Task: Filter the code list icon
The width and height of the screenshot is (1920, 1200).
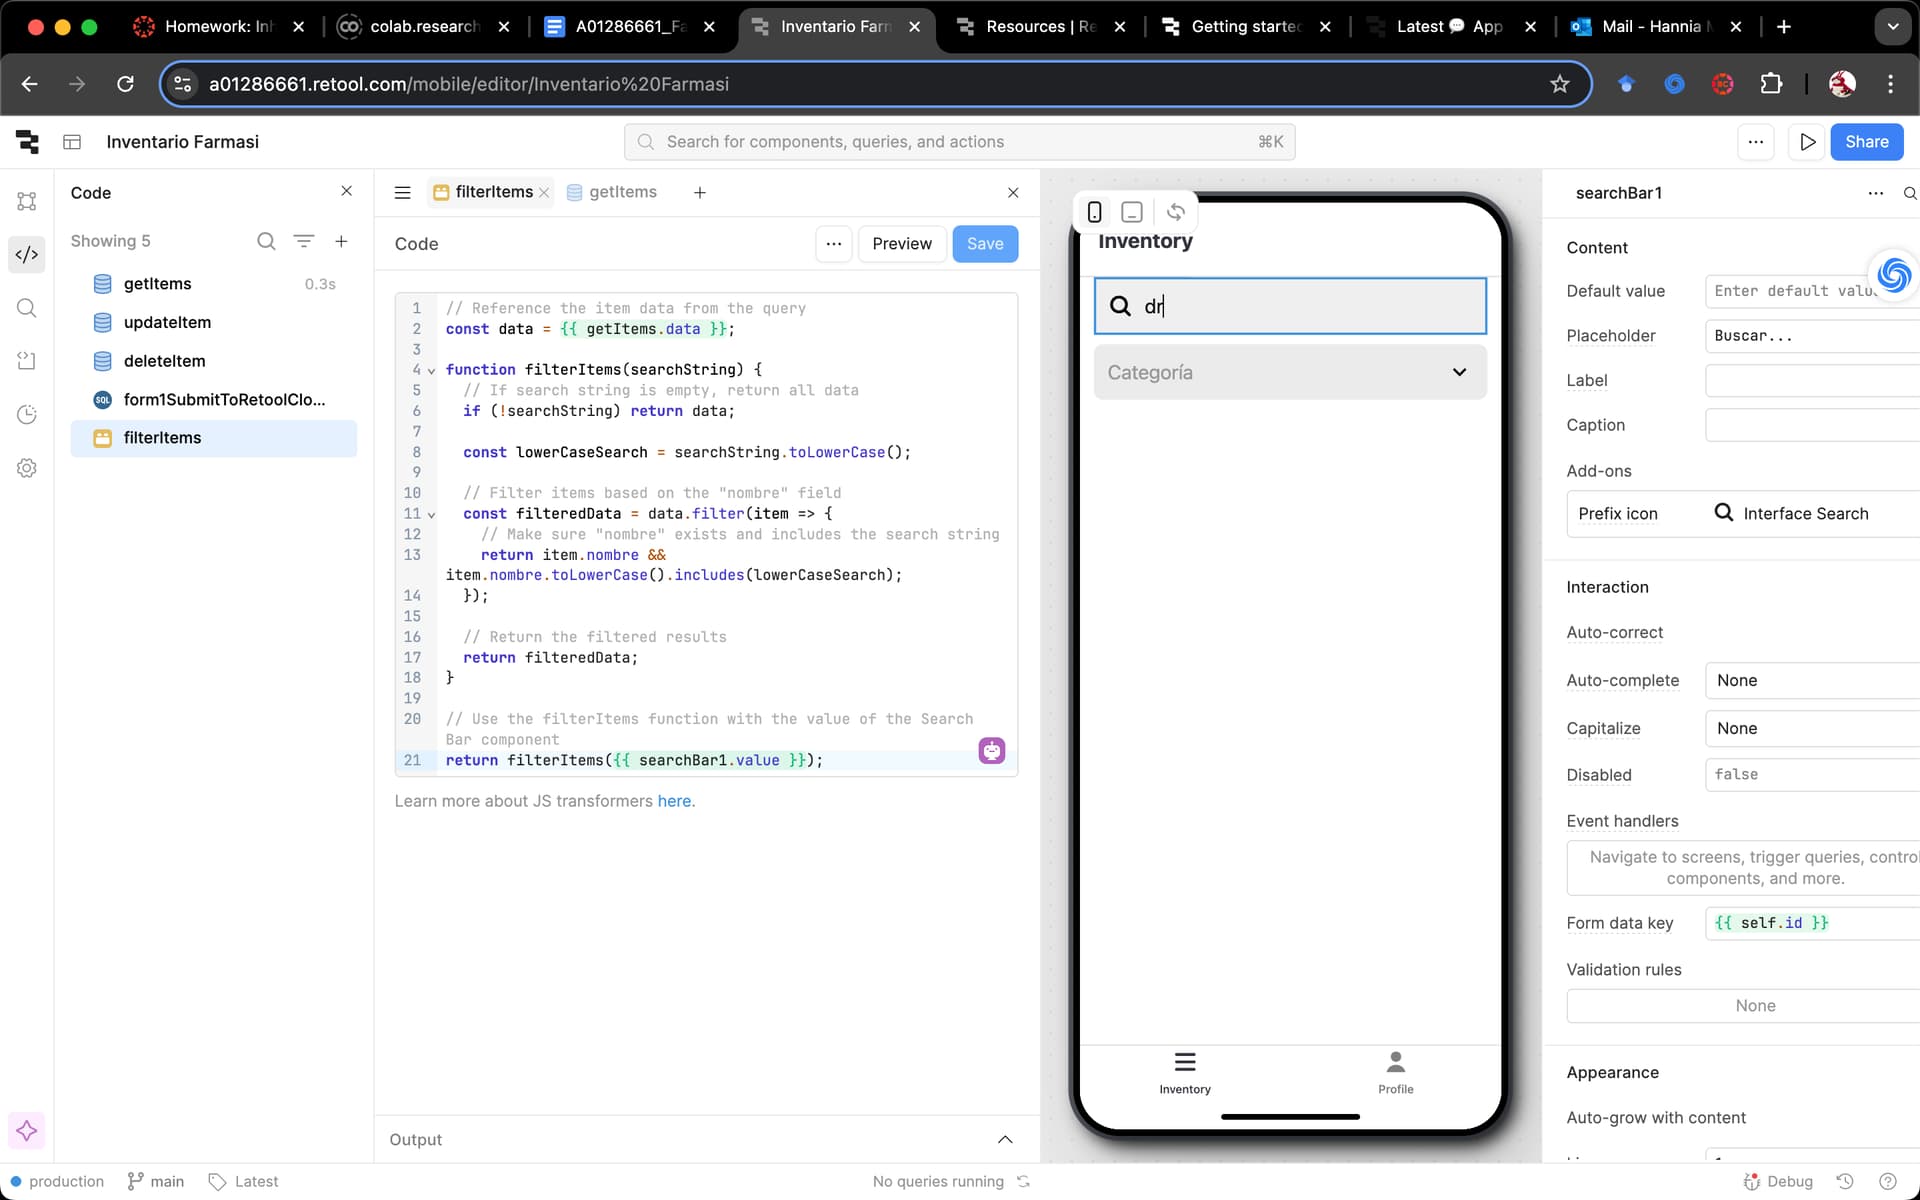Action: click(x=304, y=241)
